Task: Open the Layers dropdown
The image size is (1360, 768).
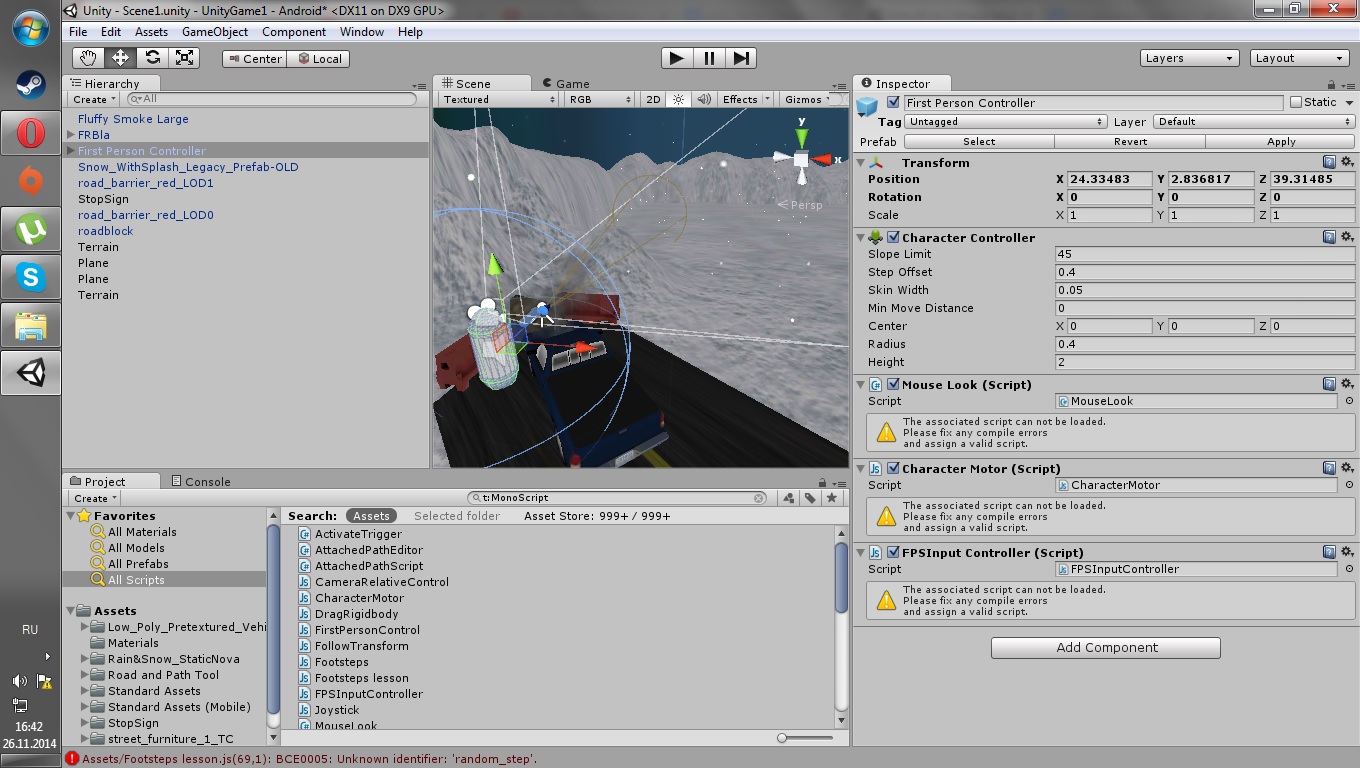Action: click(x=1189, y=58)
